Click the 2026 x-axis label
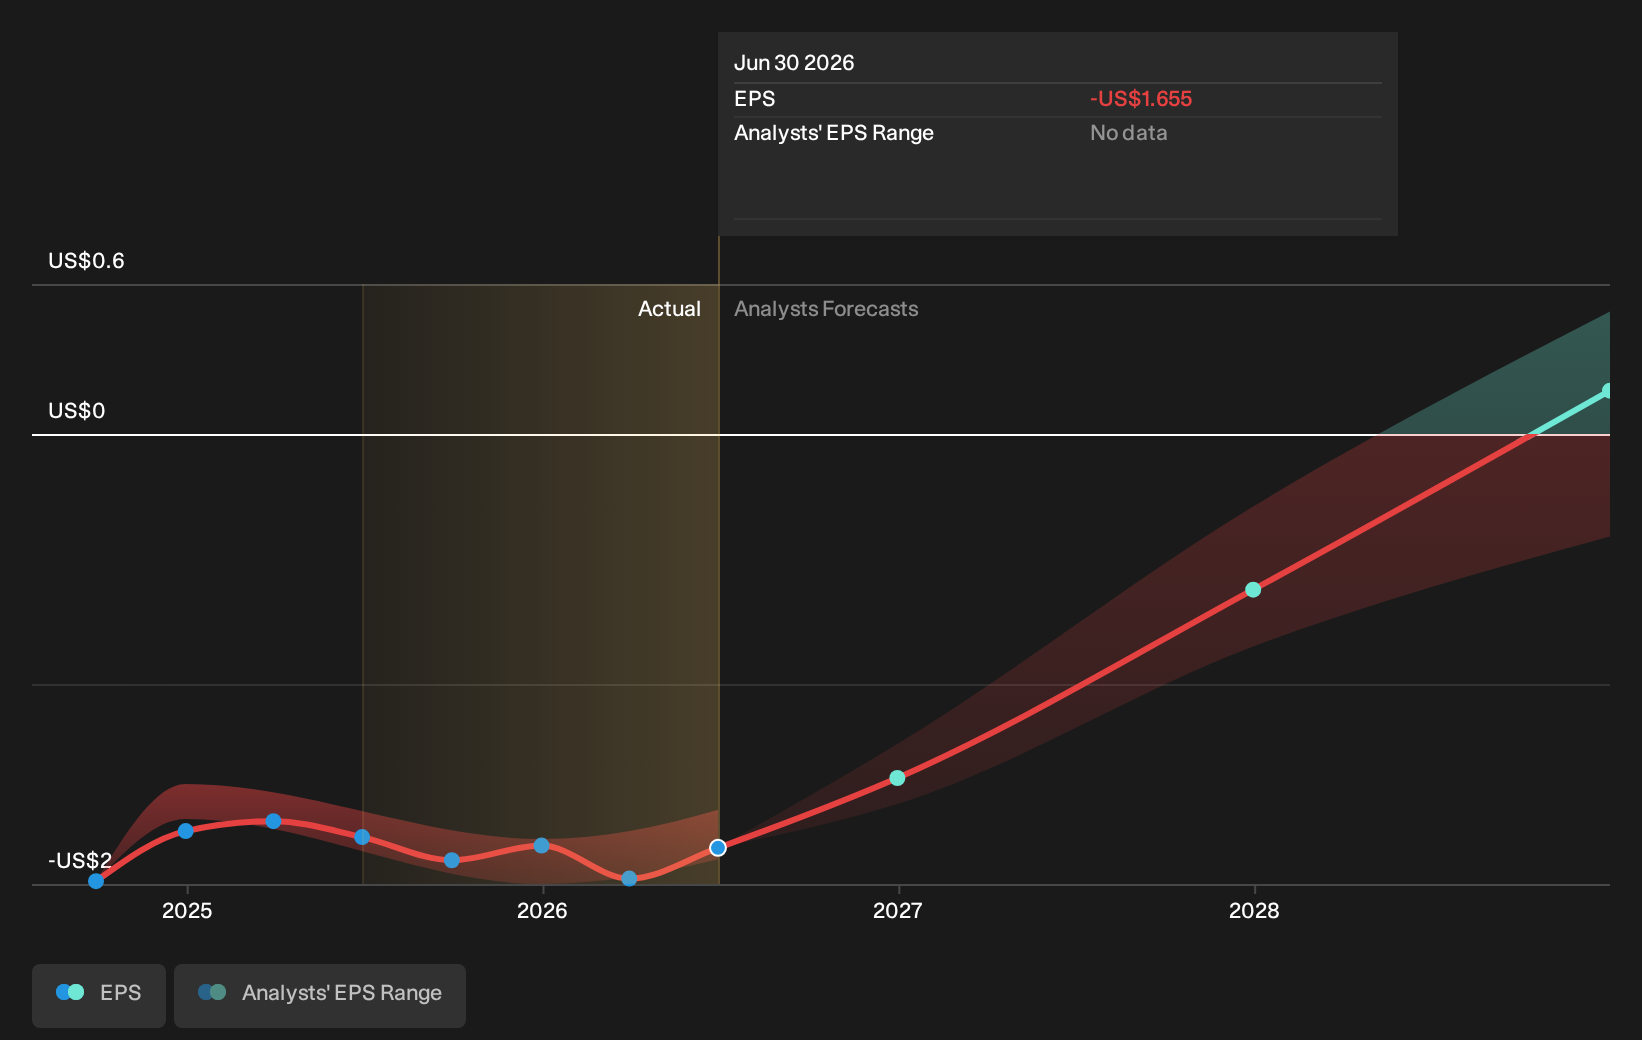 [542, 910]
